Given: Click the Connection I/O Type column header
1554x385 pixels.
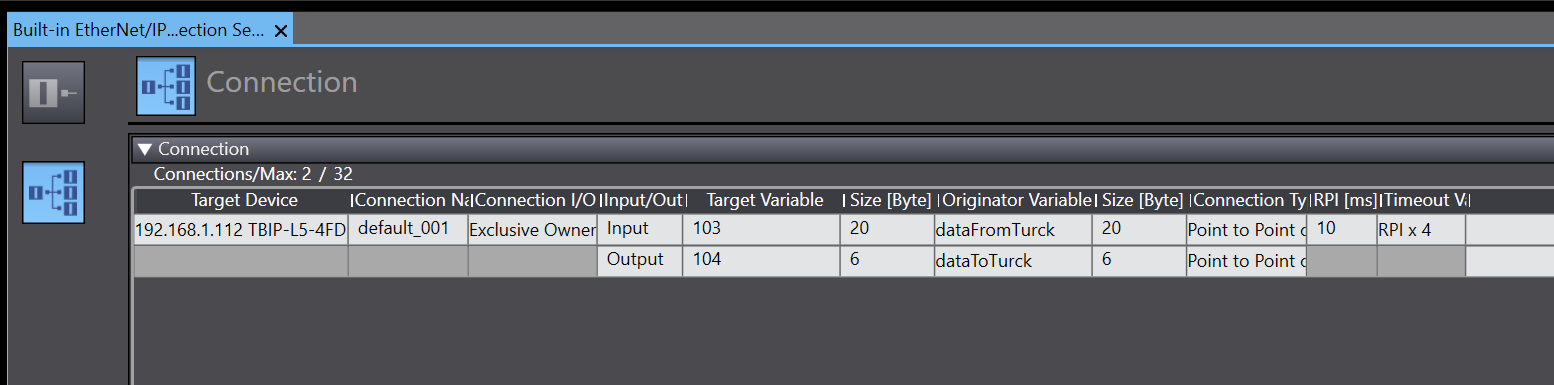Looking at the screenshot, I should 535,200.
